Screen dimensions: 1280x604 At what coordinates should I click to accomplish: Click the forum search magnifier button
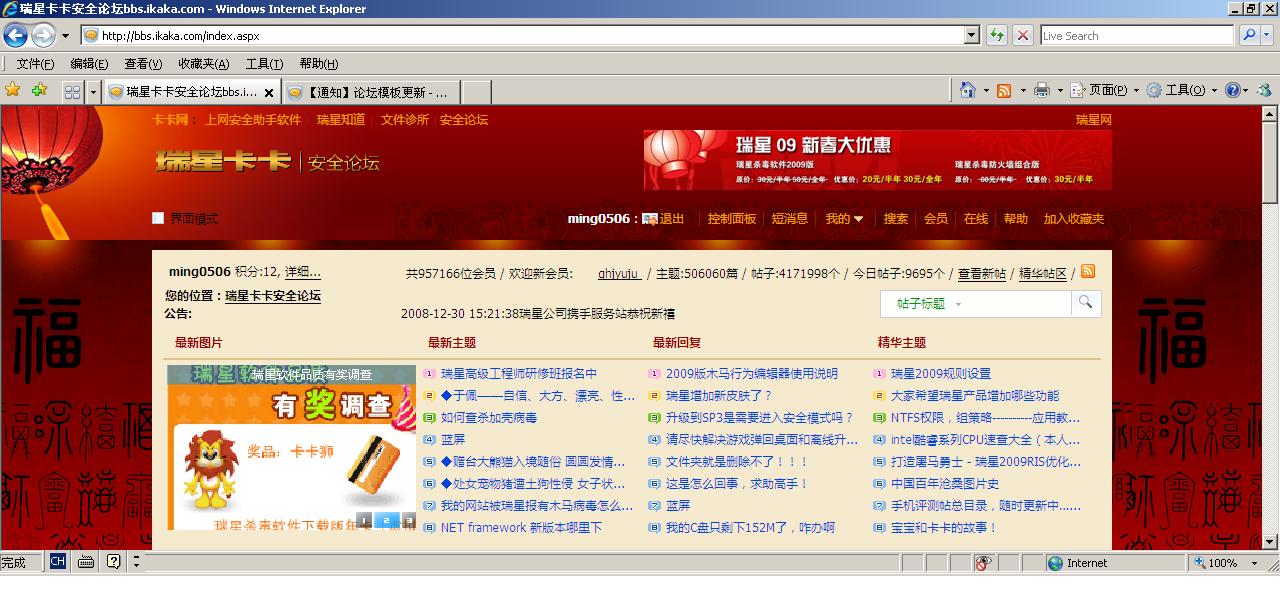click(x=1086, y=302)
